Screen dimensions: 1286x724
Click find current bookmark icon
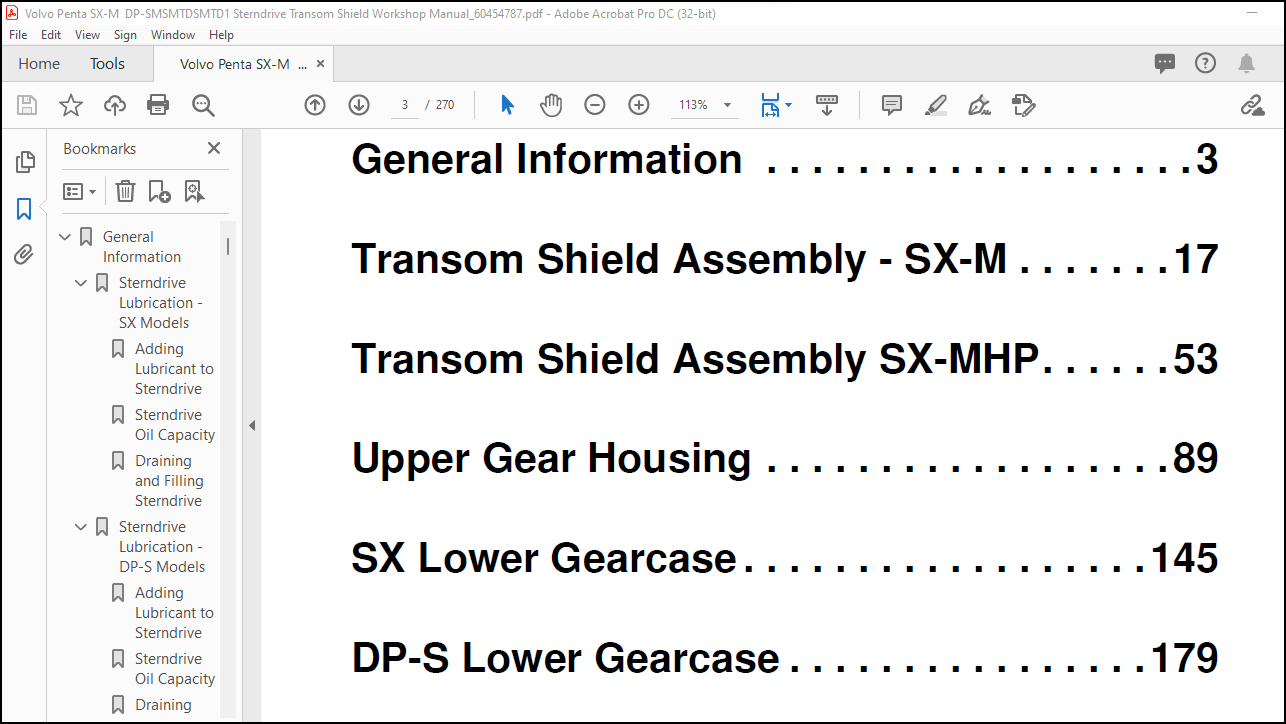(194, 191)
